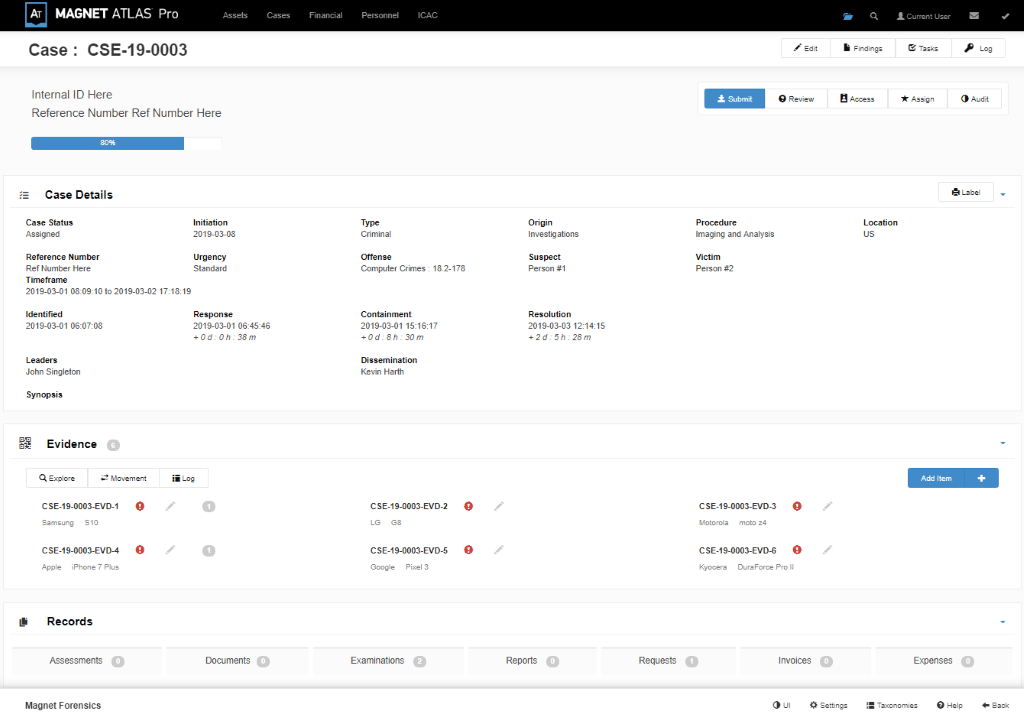The width and height of the screenshot is (1024, 718).
Task: Toggle the UI contrast option in footer
Action: tap(781, 706)
